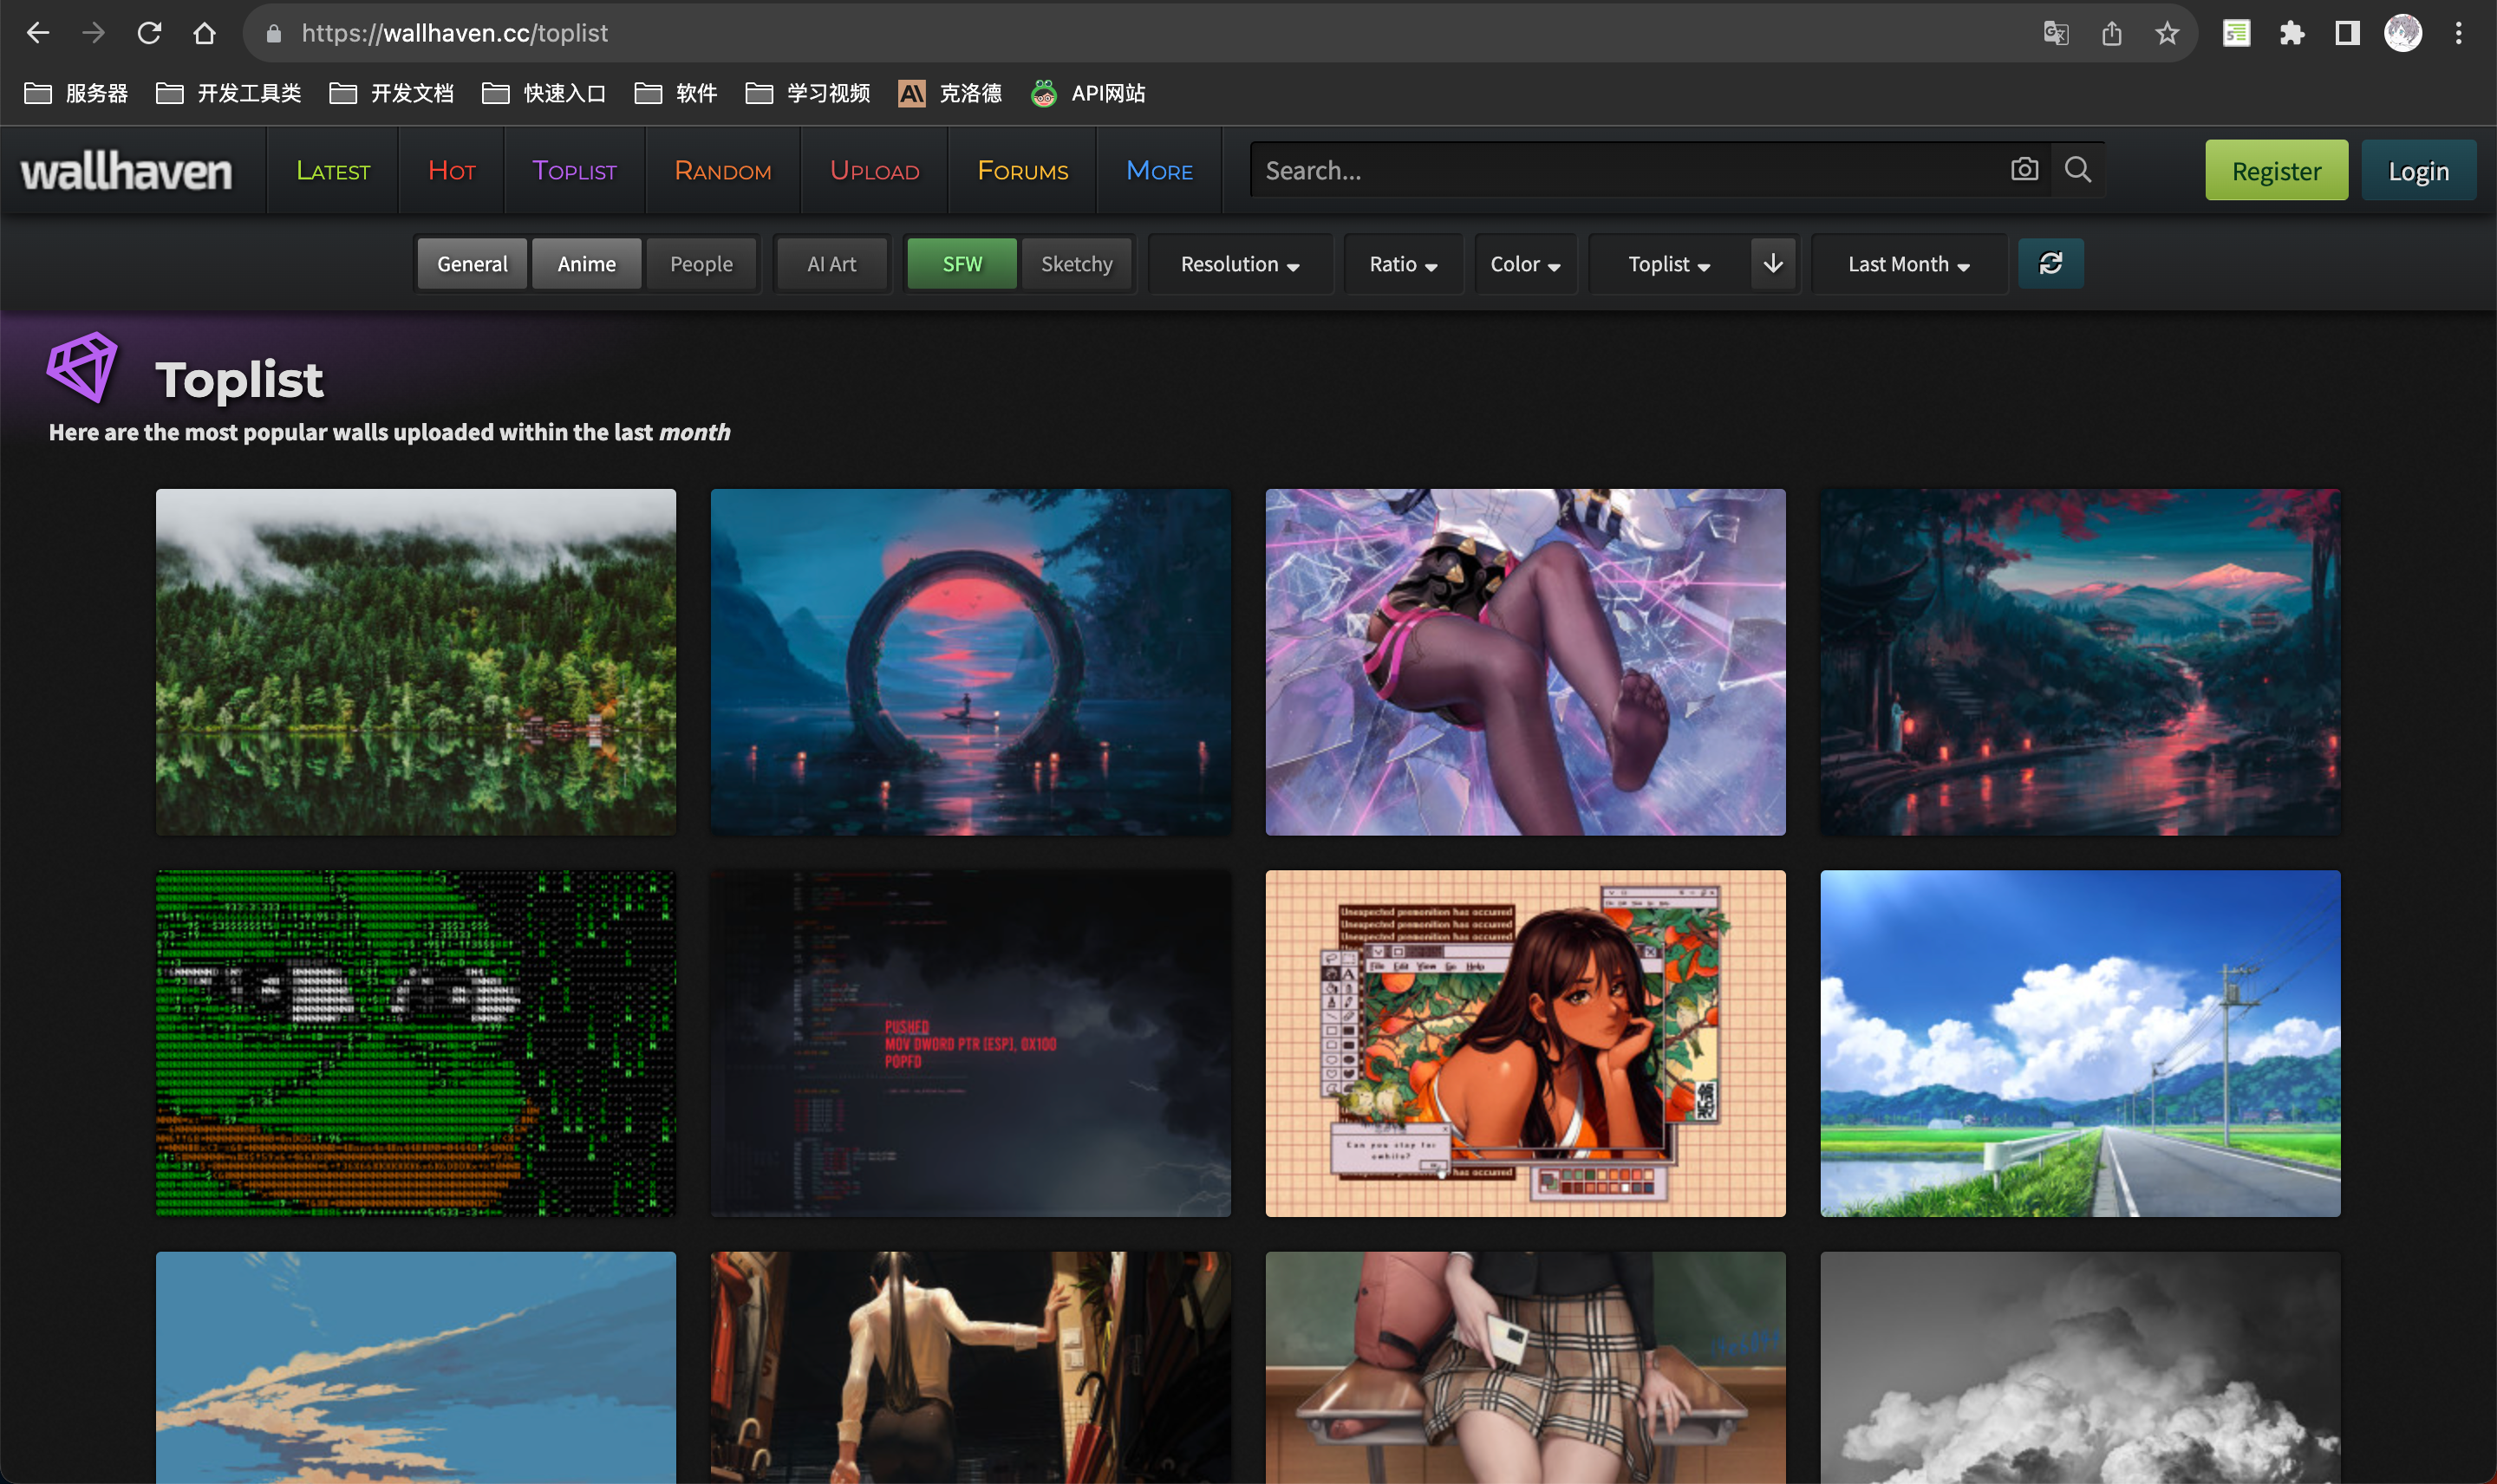
Task: Click the sort descending arrow icon
Action: (x=1774, y=264)
